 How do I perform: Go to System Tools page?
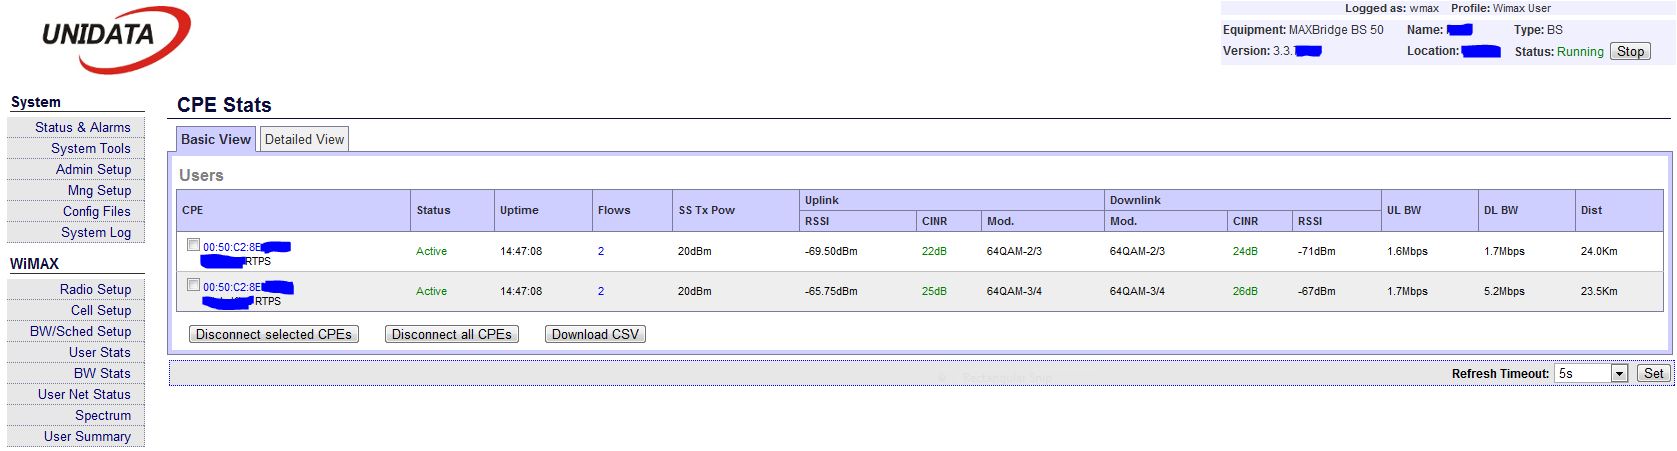click(91, 148)
